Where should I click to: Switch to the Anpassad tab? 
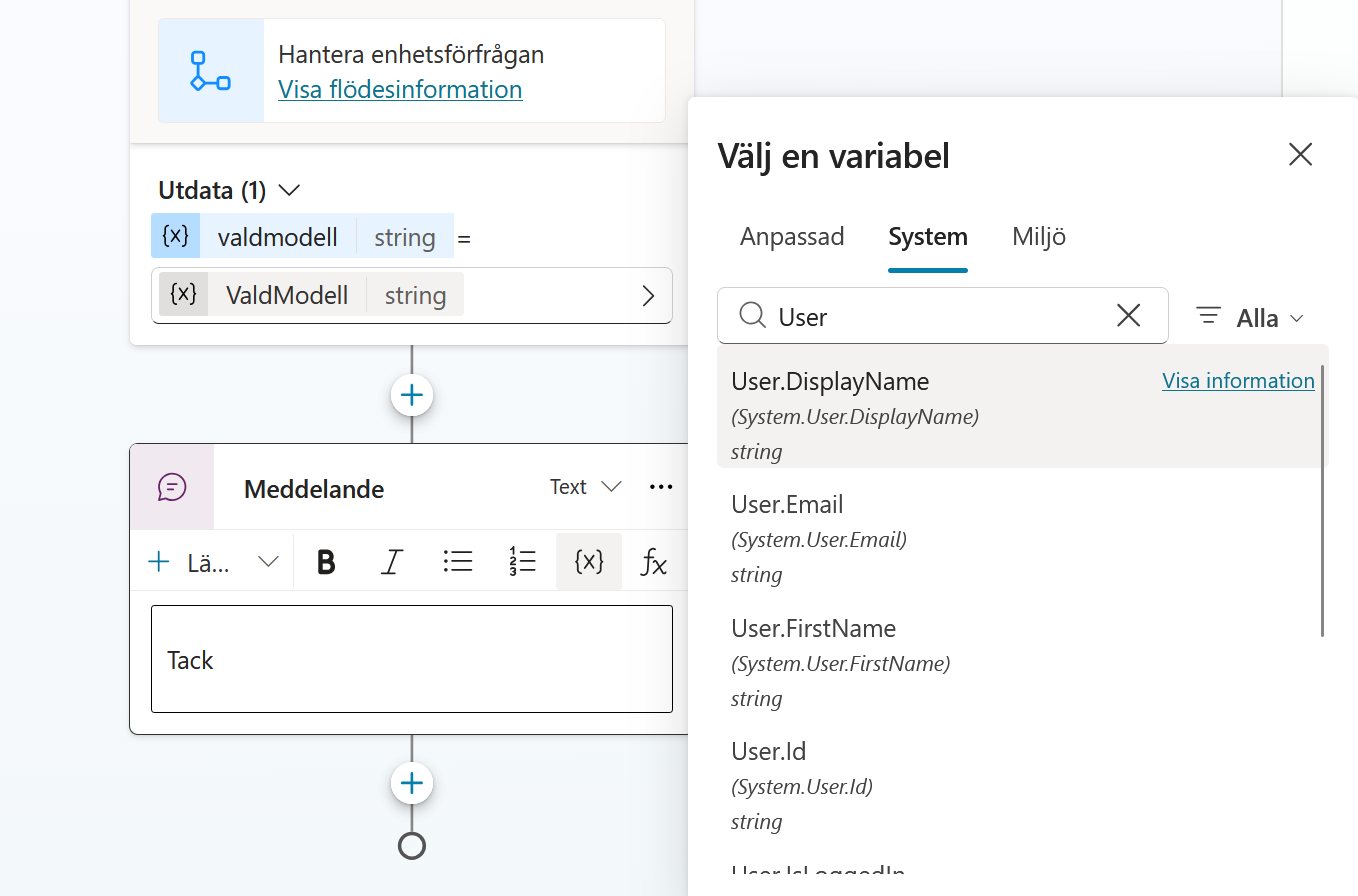[792, 237]
